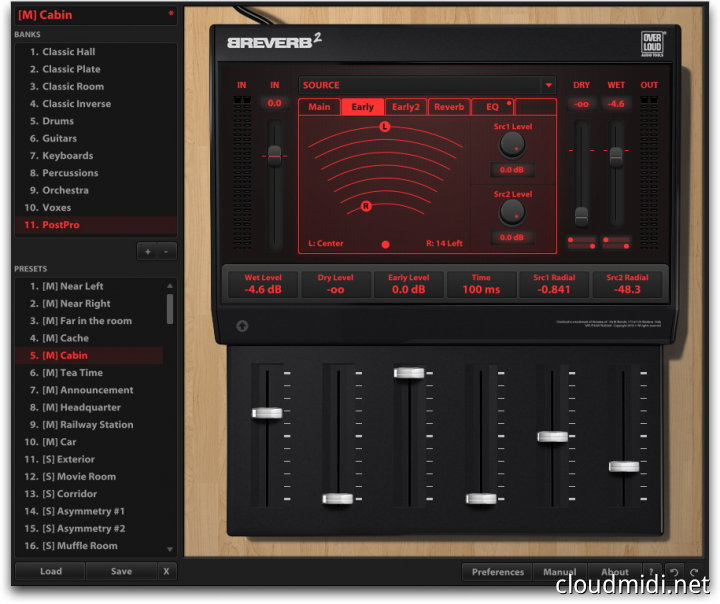Select bank 7. Keyboards
The height and width of the screenshot is (604, 720).
point(96,156)
